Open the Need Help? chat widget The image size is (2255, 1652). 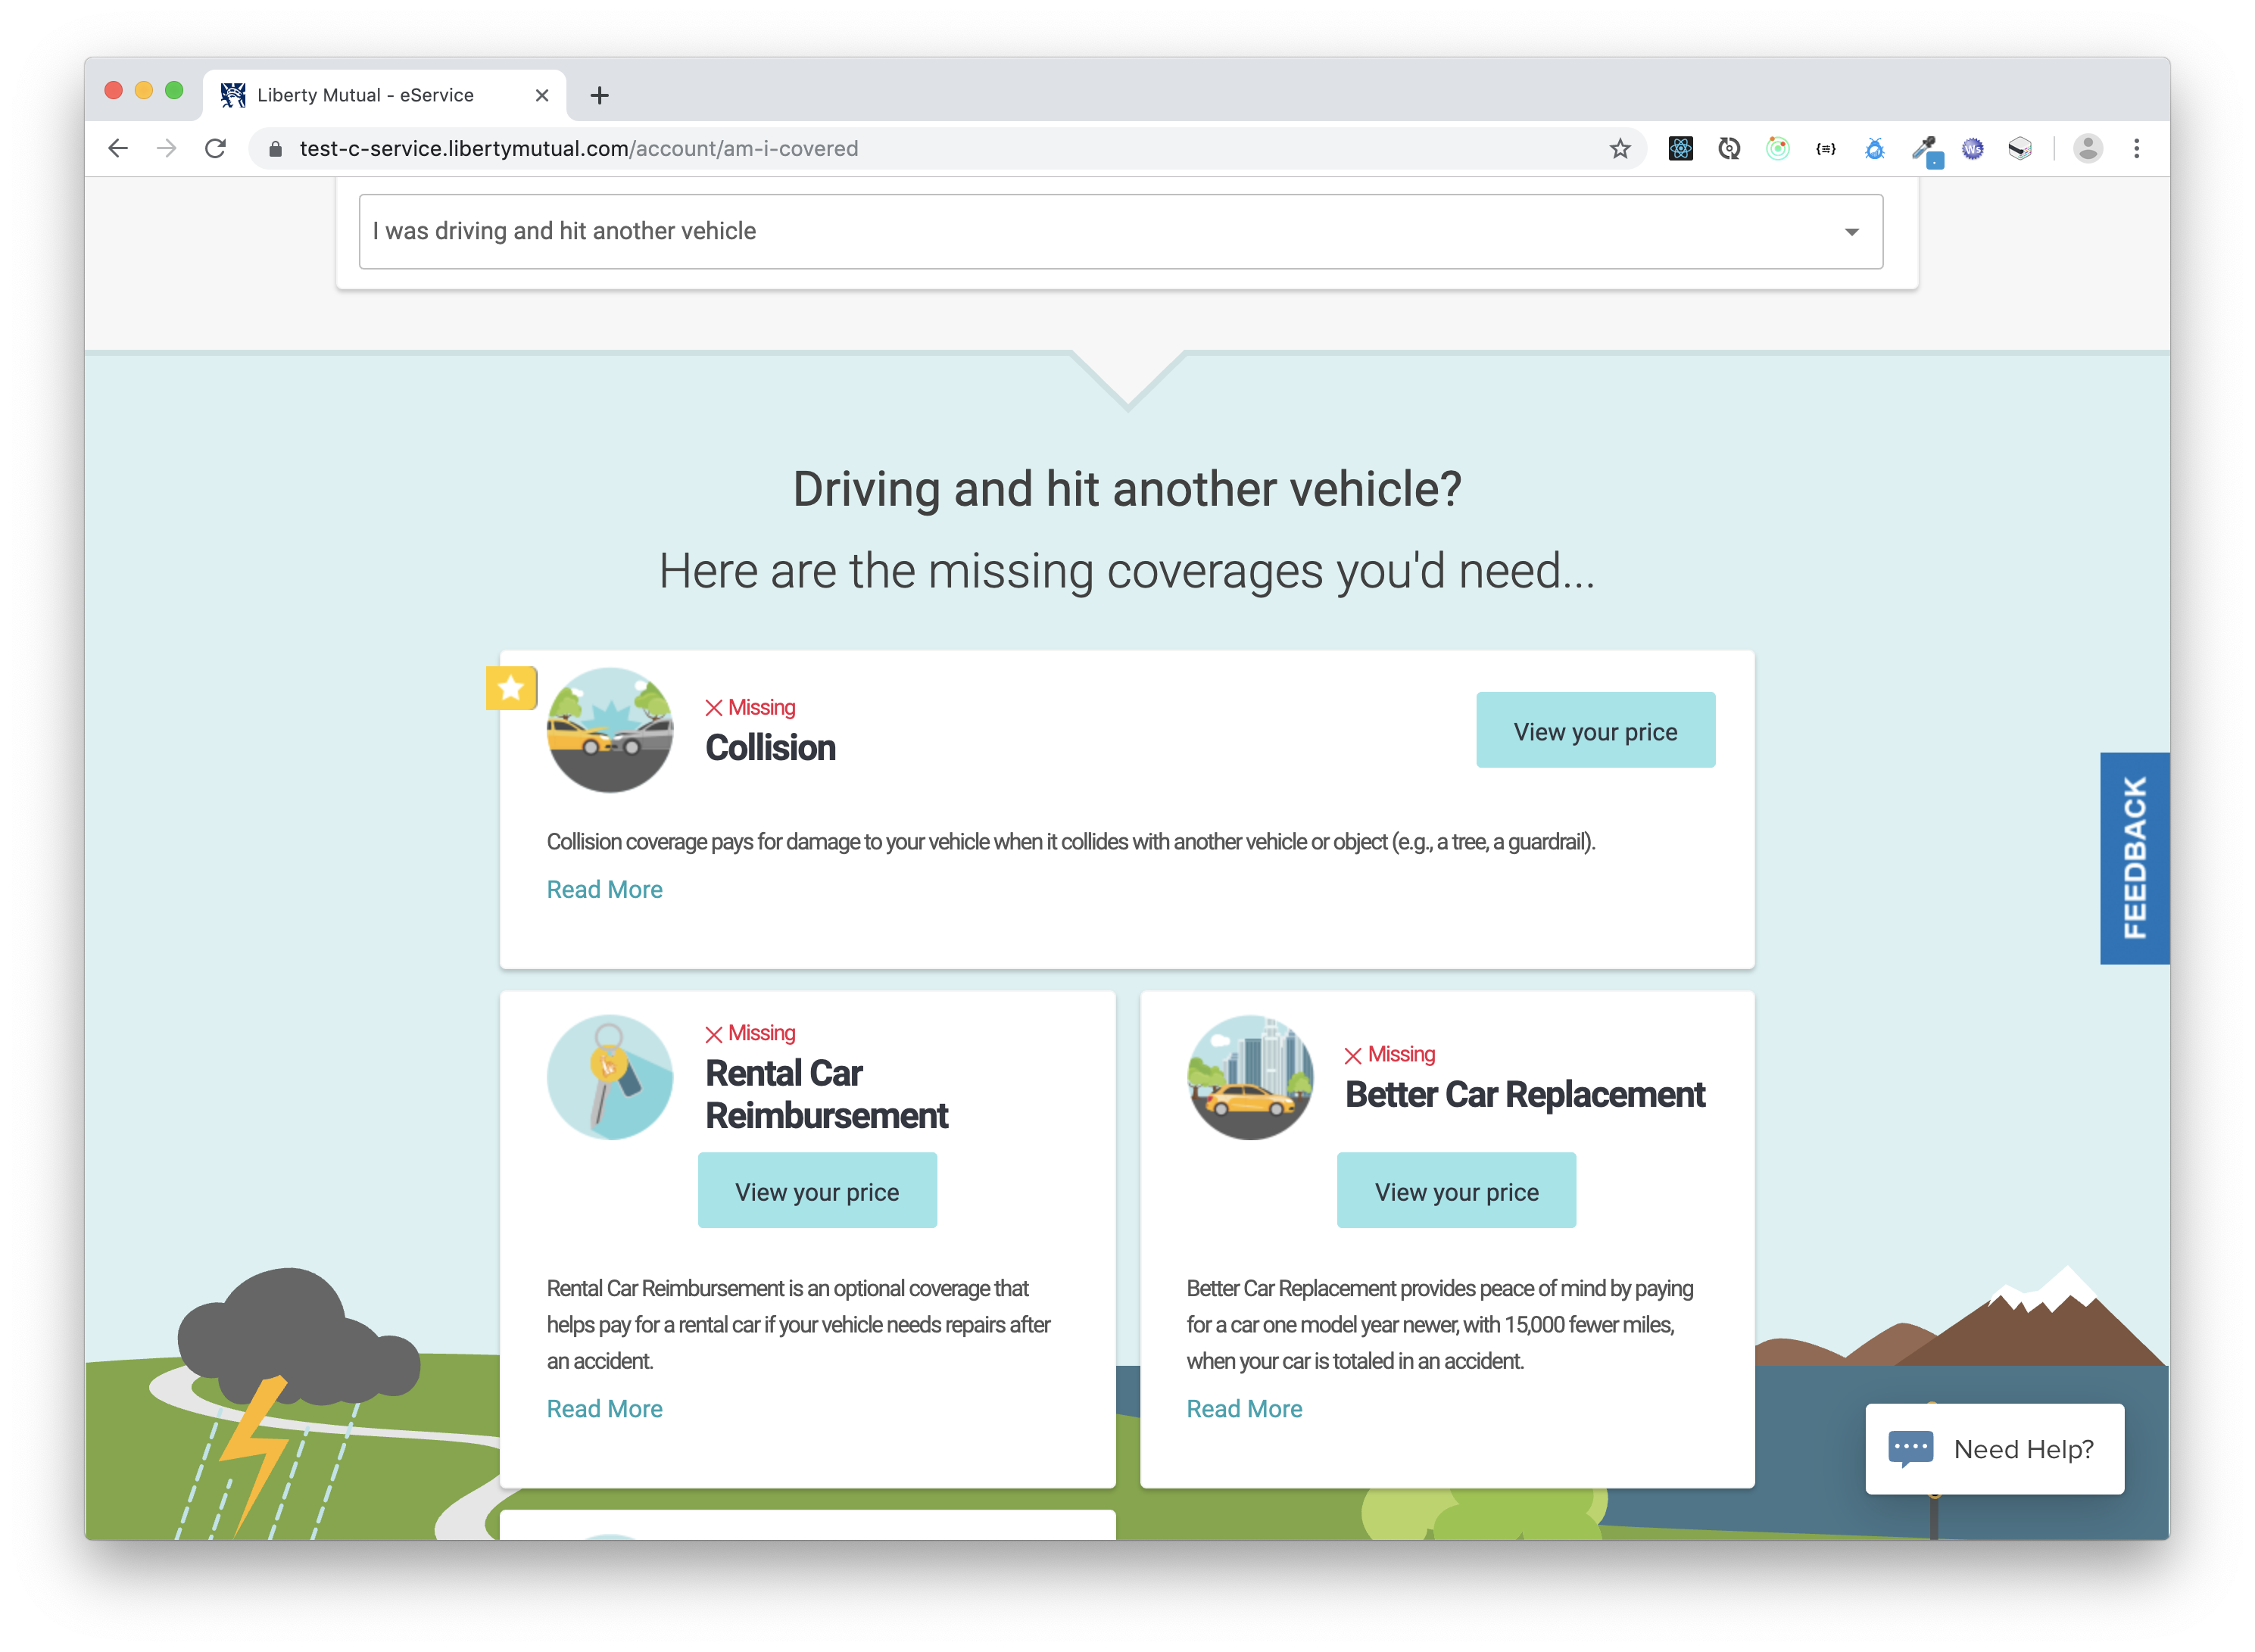[1994, 1449]
